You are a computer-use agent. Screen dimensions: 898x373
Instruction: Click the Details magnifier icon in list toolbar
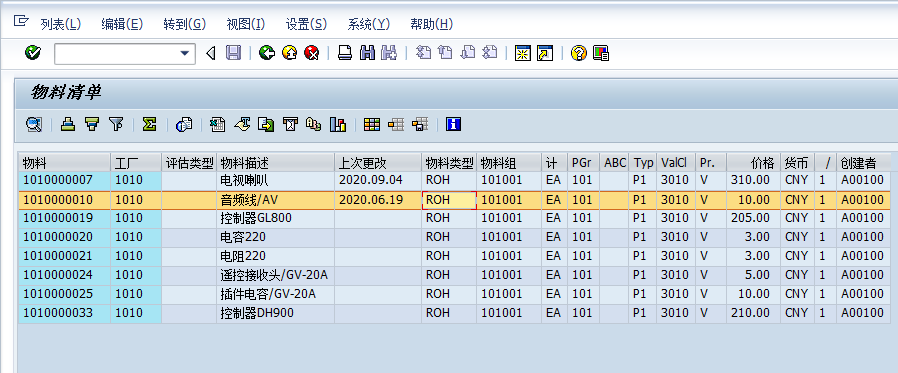pyautogui.click(x=34, y=124)
